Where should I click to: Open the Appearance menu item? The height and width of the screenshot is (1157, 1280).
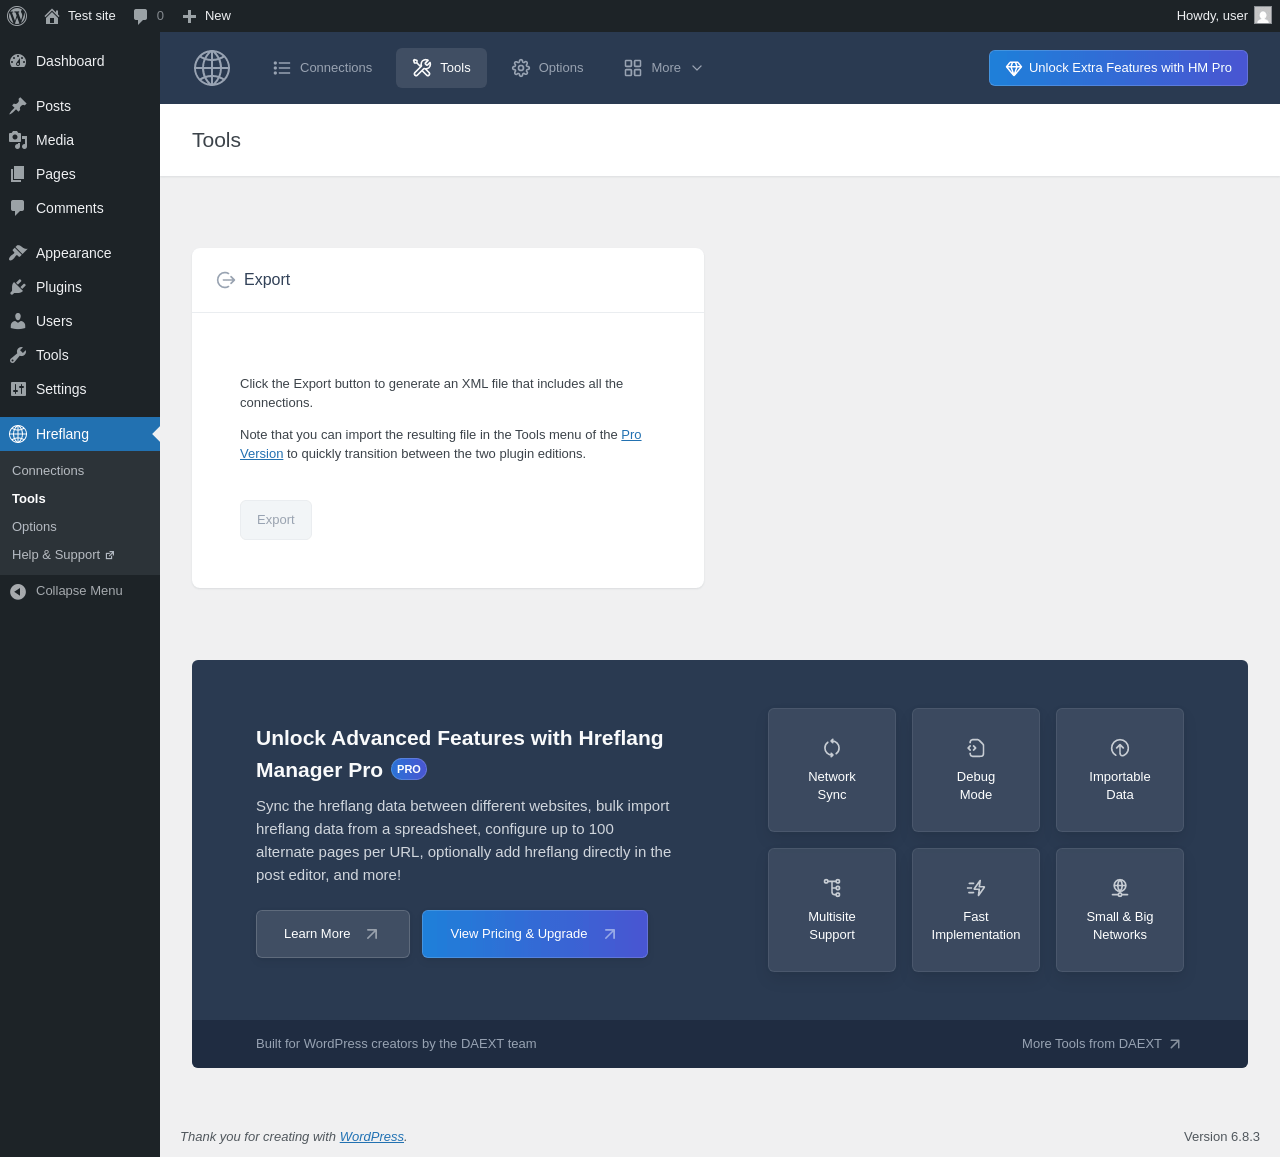(80, 253)
